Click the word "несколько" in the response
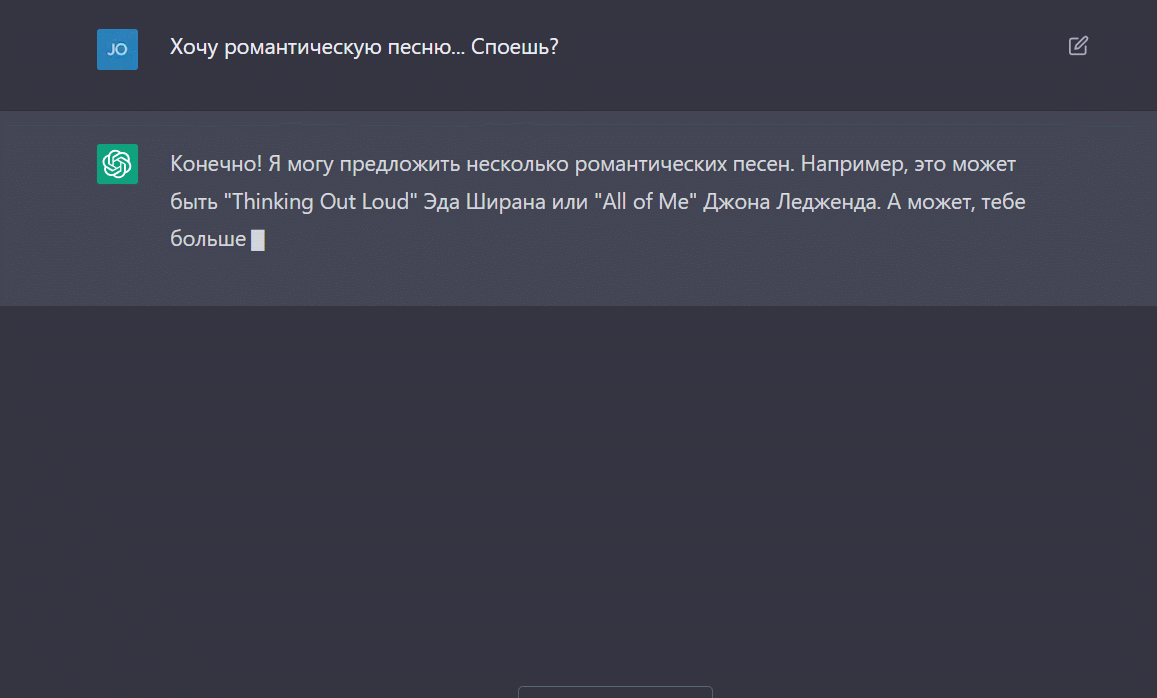 (510, 164)
